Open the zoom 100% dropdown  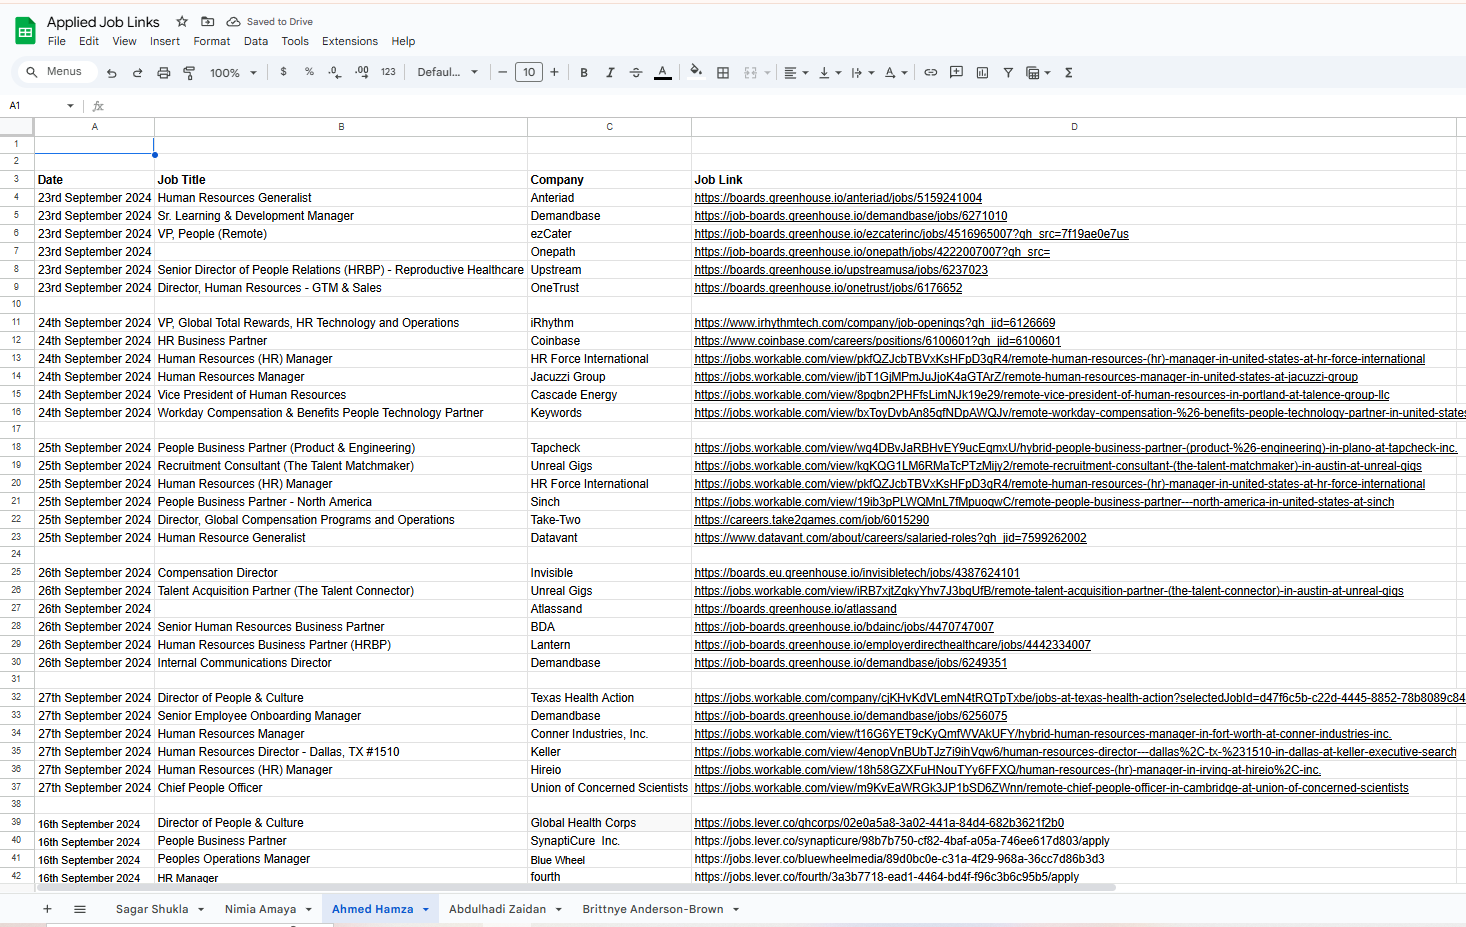coord(233,73)
